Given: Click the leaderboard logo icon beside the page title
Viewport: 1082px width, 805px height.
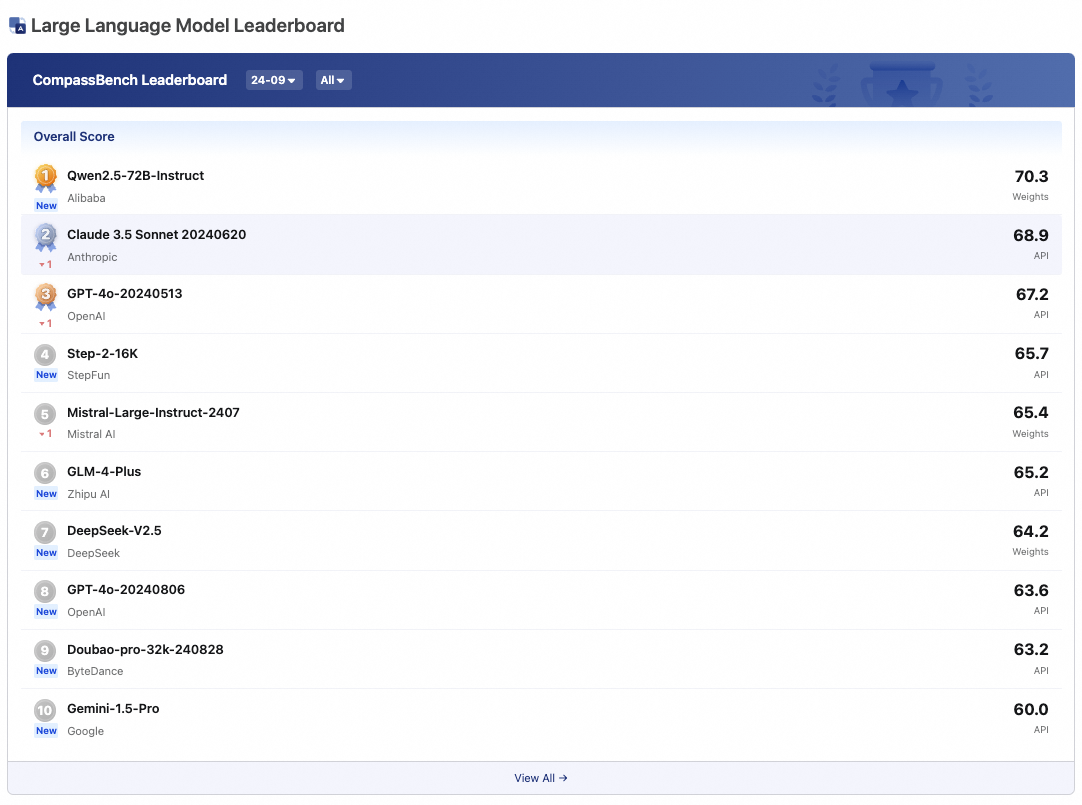Looking at the screenshot, I should 17,26.
